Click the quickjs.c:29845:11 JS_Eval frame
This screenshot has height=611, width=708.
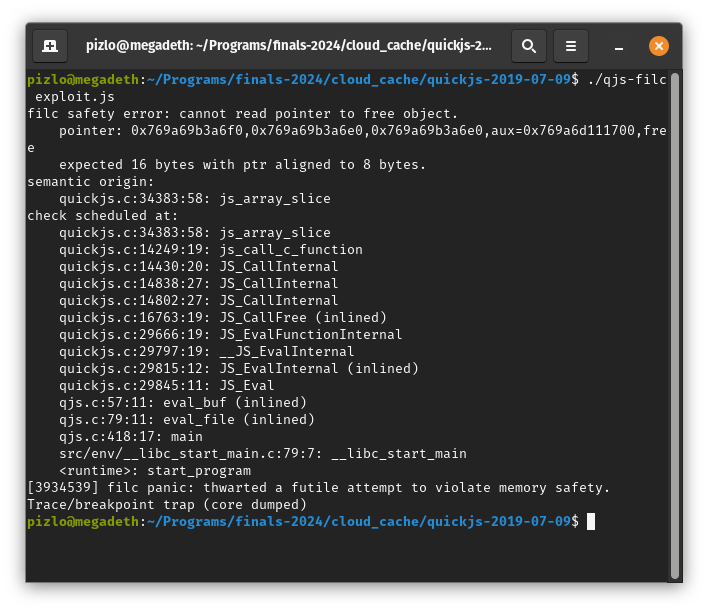tap(167, 386)
